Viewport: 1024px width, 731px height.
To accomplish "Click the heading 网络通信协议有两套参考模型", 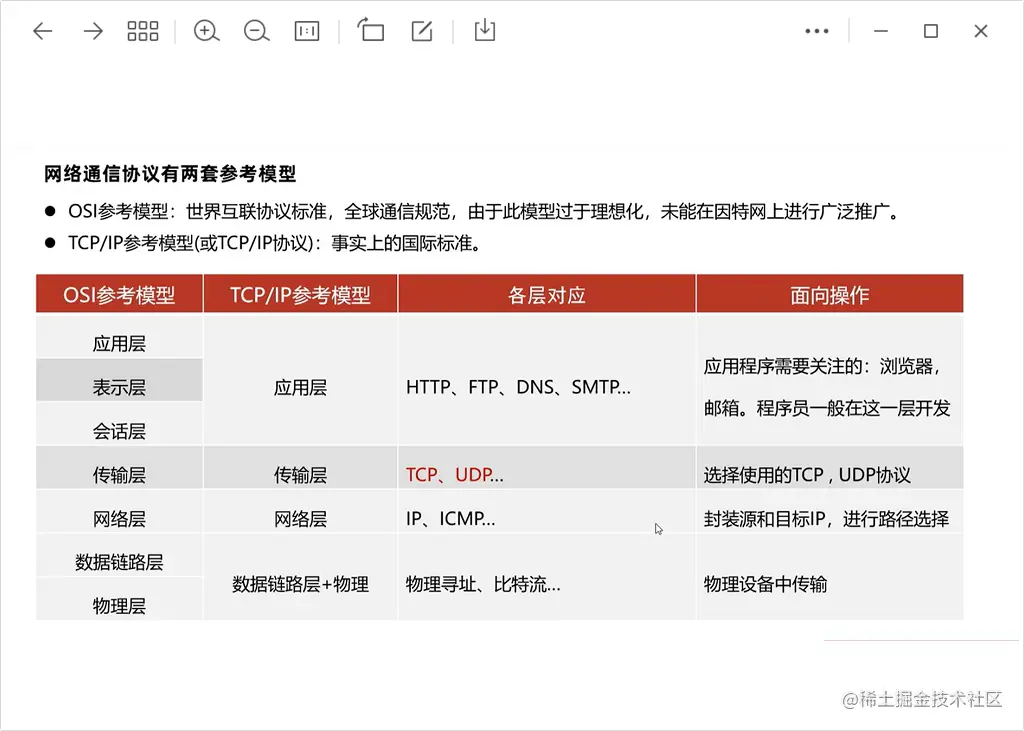I will pos(170,174).
